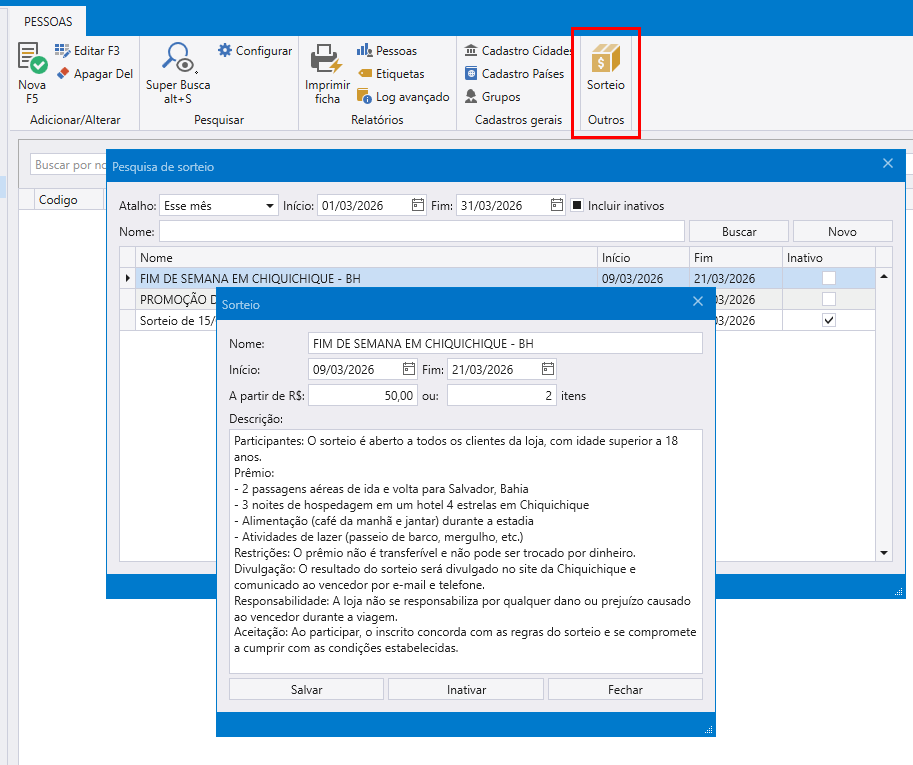The image size is (913, 765).
Task: Open the Sorteio raffle box icon
Action: [605, 58]
